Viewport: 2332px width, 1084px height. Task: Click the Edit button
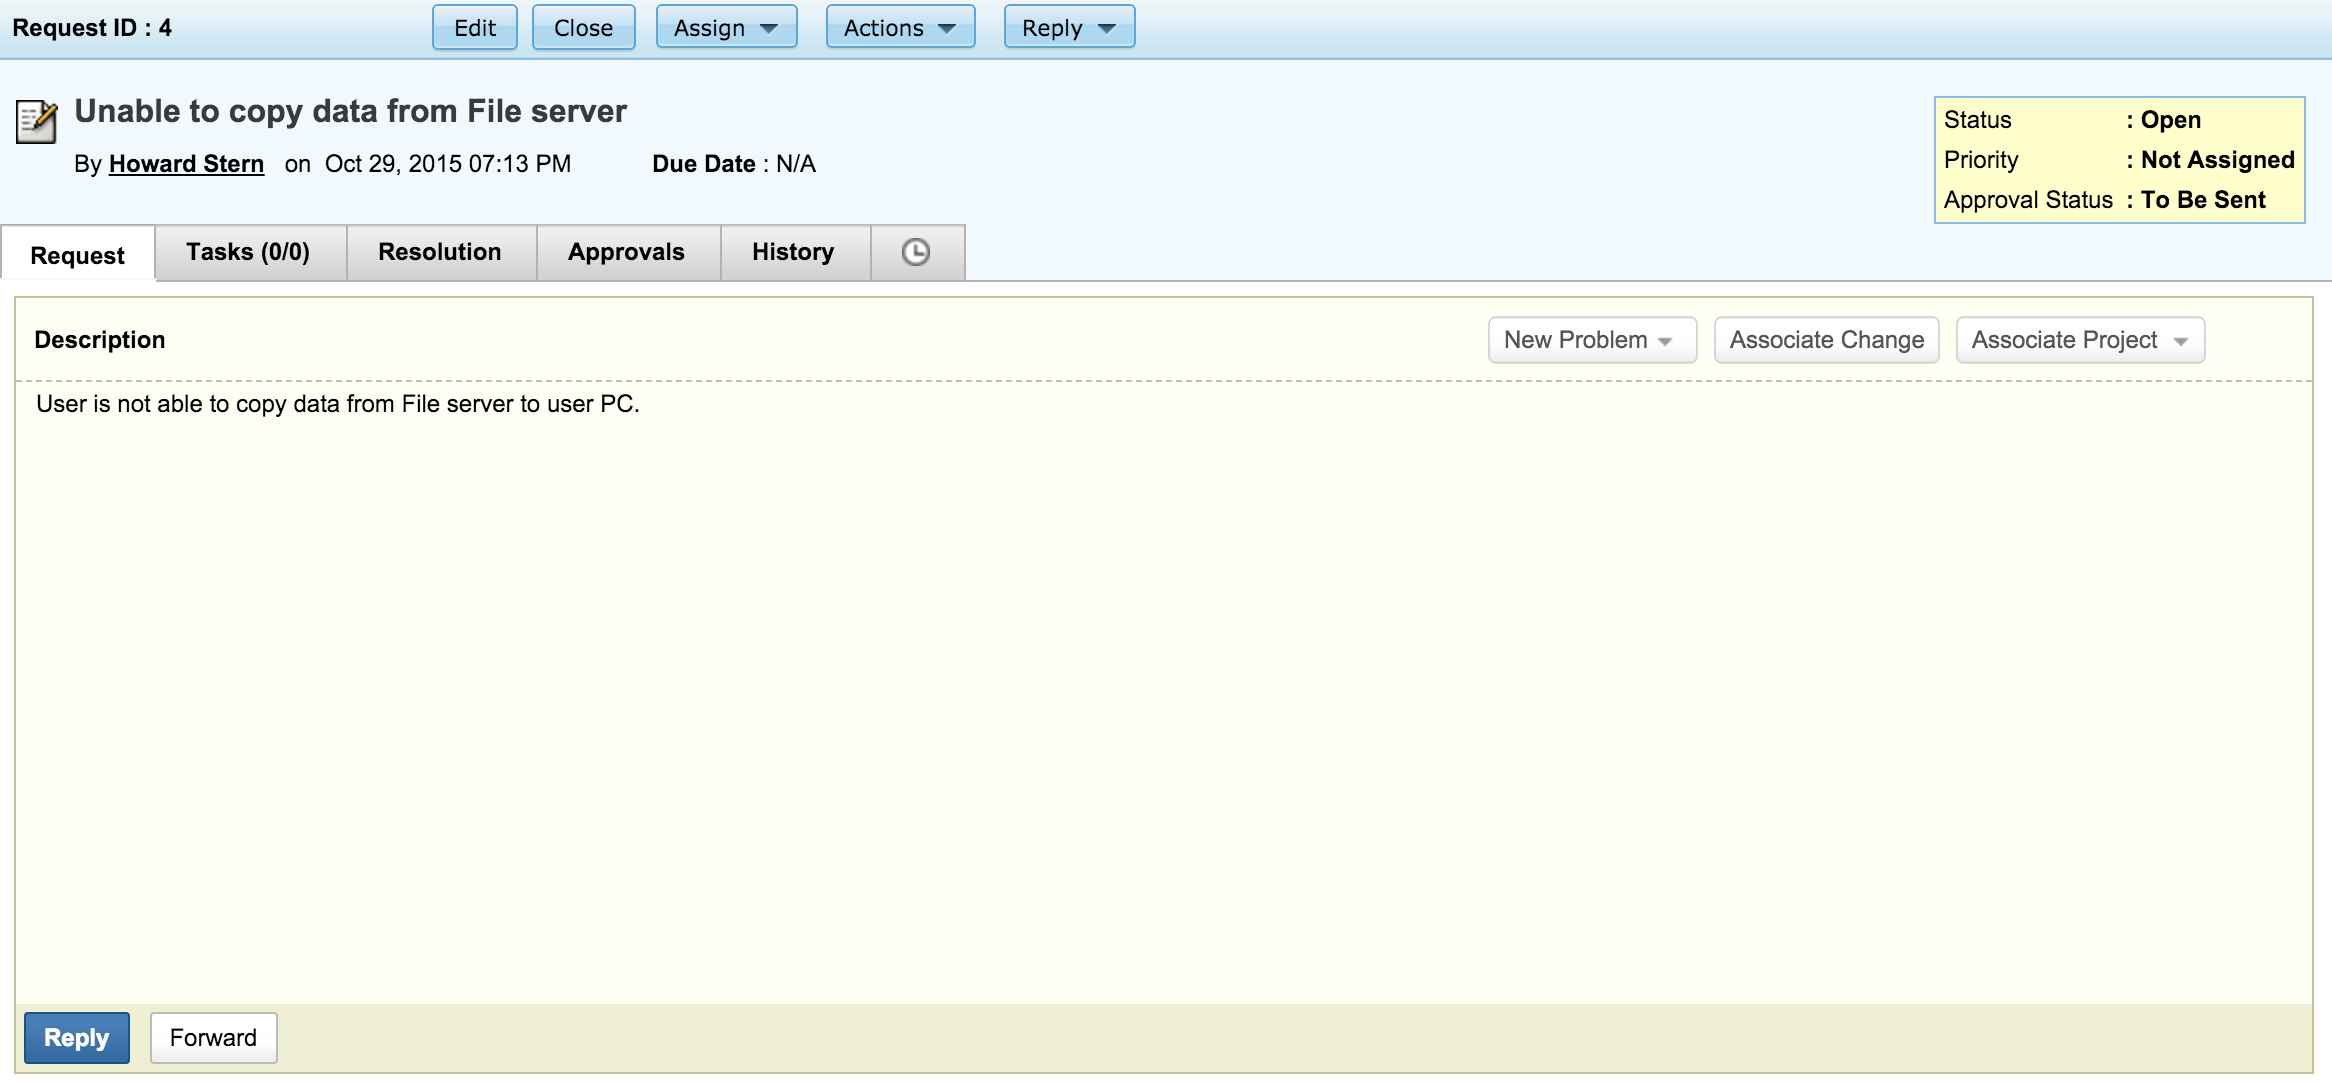474,28
